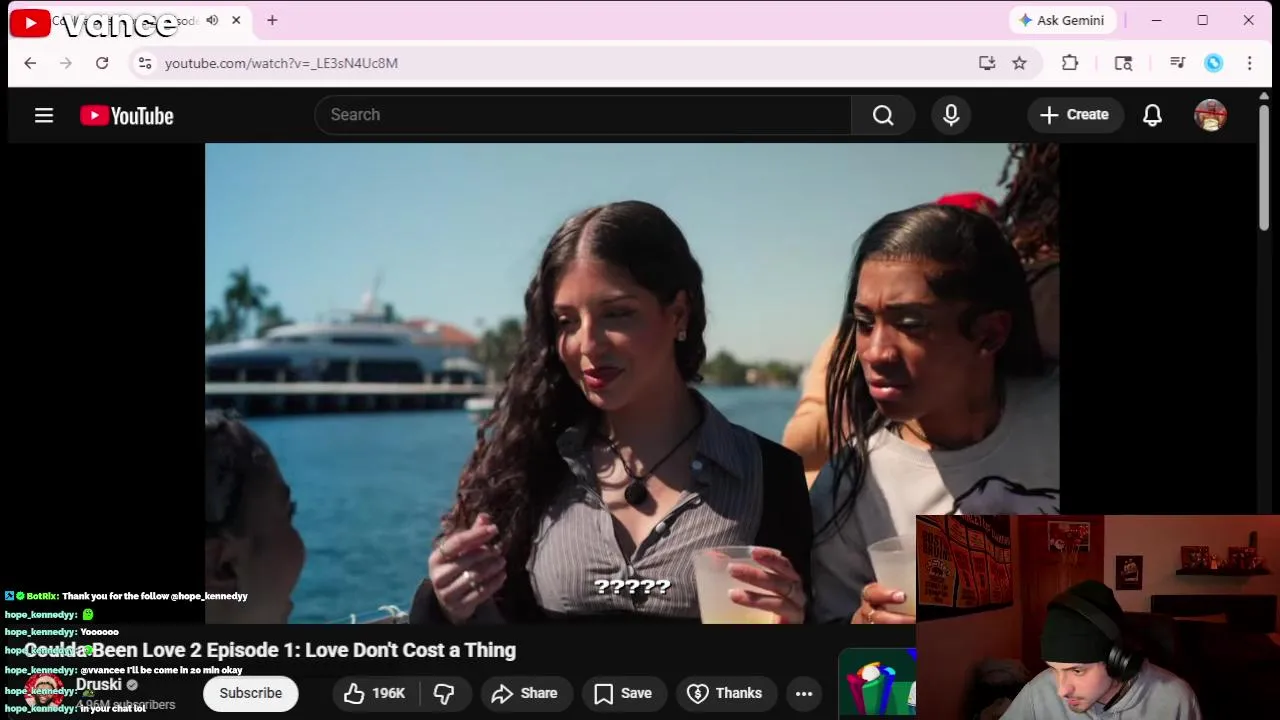The width and height of the screenshot is (1280, 720).
Task: Go back with the browser arrow
Action: point(30,63)
